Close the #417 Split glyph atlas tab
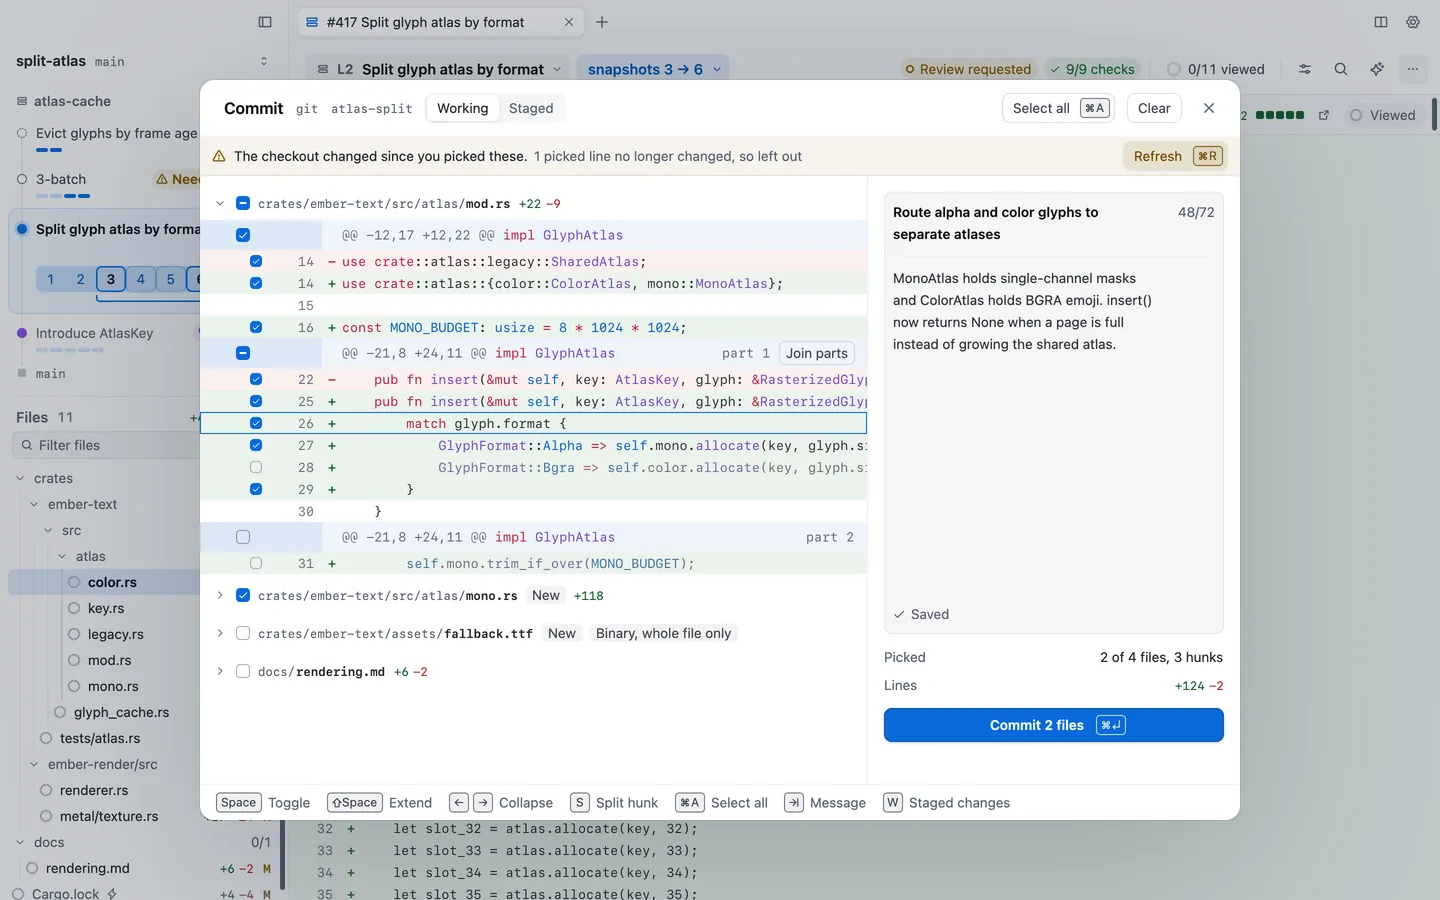Image resolution: width=1440 pixels, height=900 pixels. pos(569,22)
